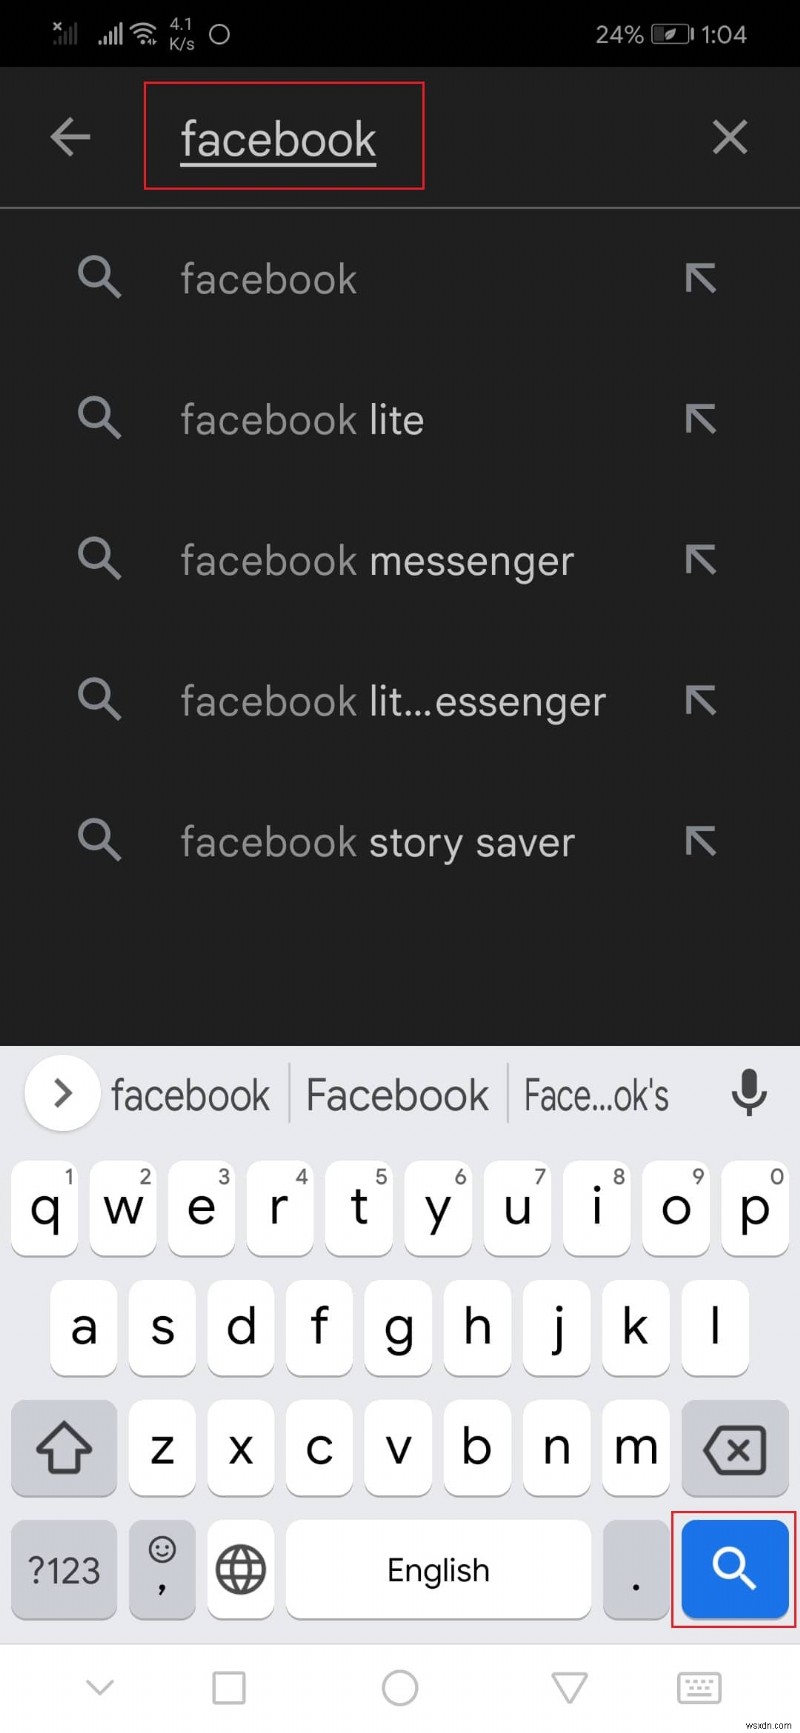Tap the back arrow to exit search
800x1733 pixels.
coord(70,137)
